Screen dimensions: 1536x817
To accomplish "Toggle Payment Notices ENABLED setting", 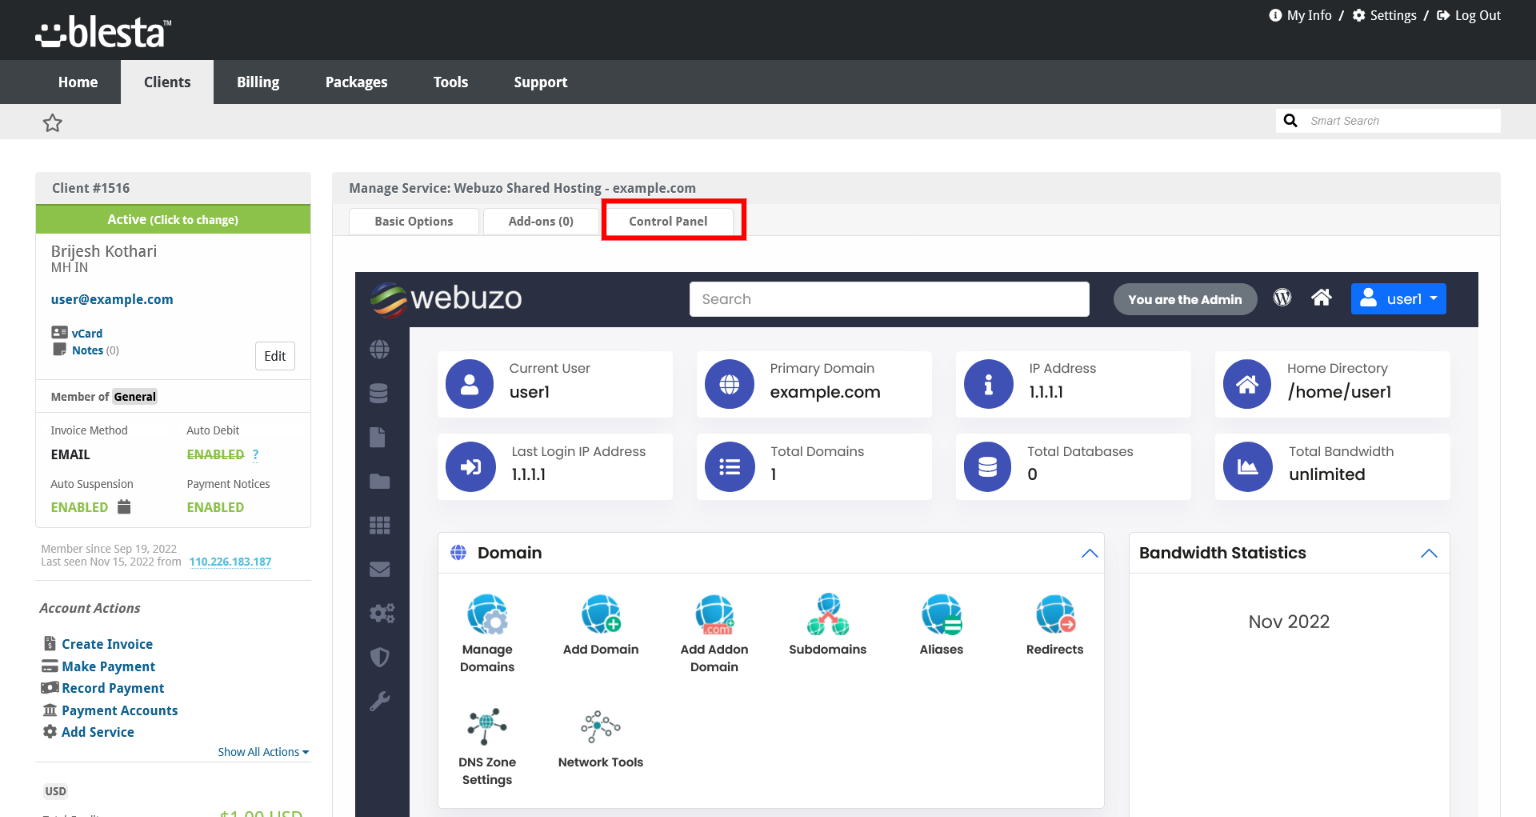I will [x=215, y=508].
